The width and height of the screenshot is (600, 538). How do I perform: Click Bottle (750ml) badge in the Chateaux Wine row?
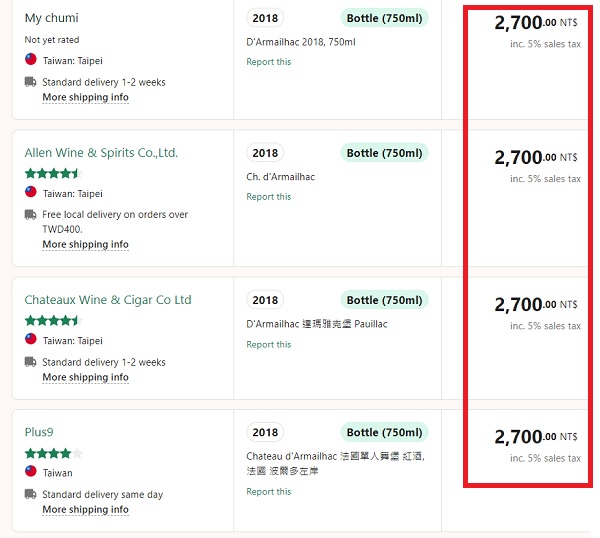[x=385, y=300]
